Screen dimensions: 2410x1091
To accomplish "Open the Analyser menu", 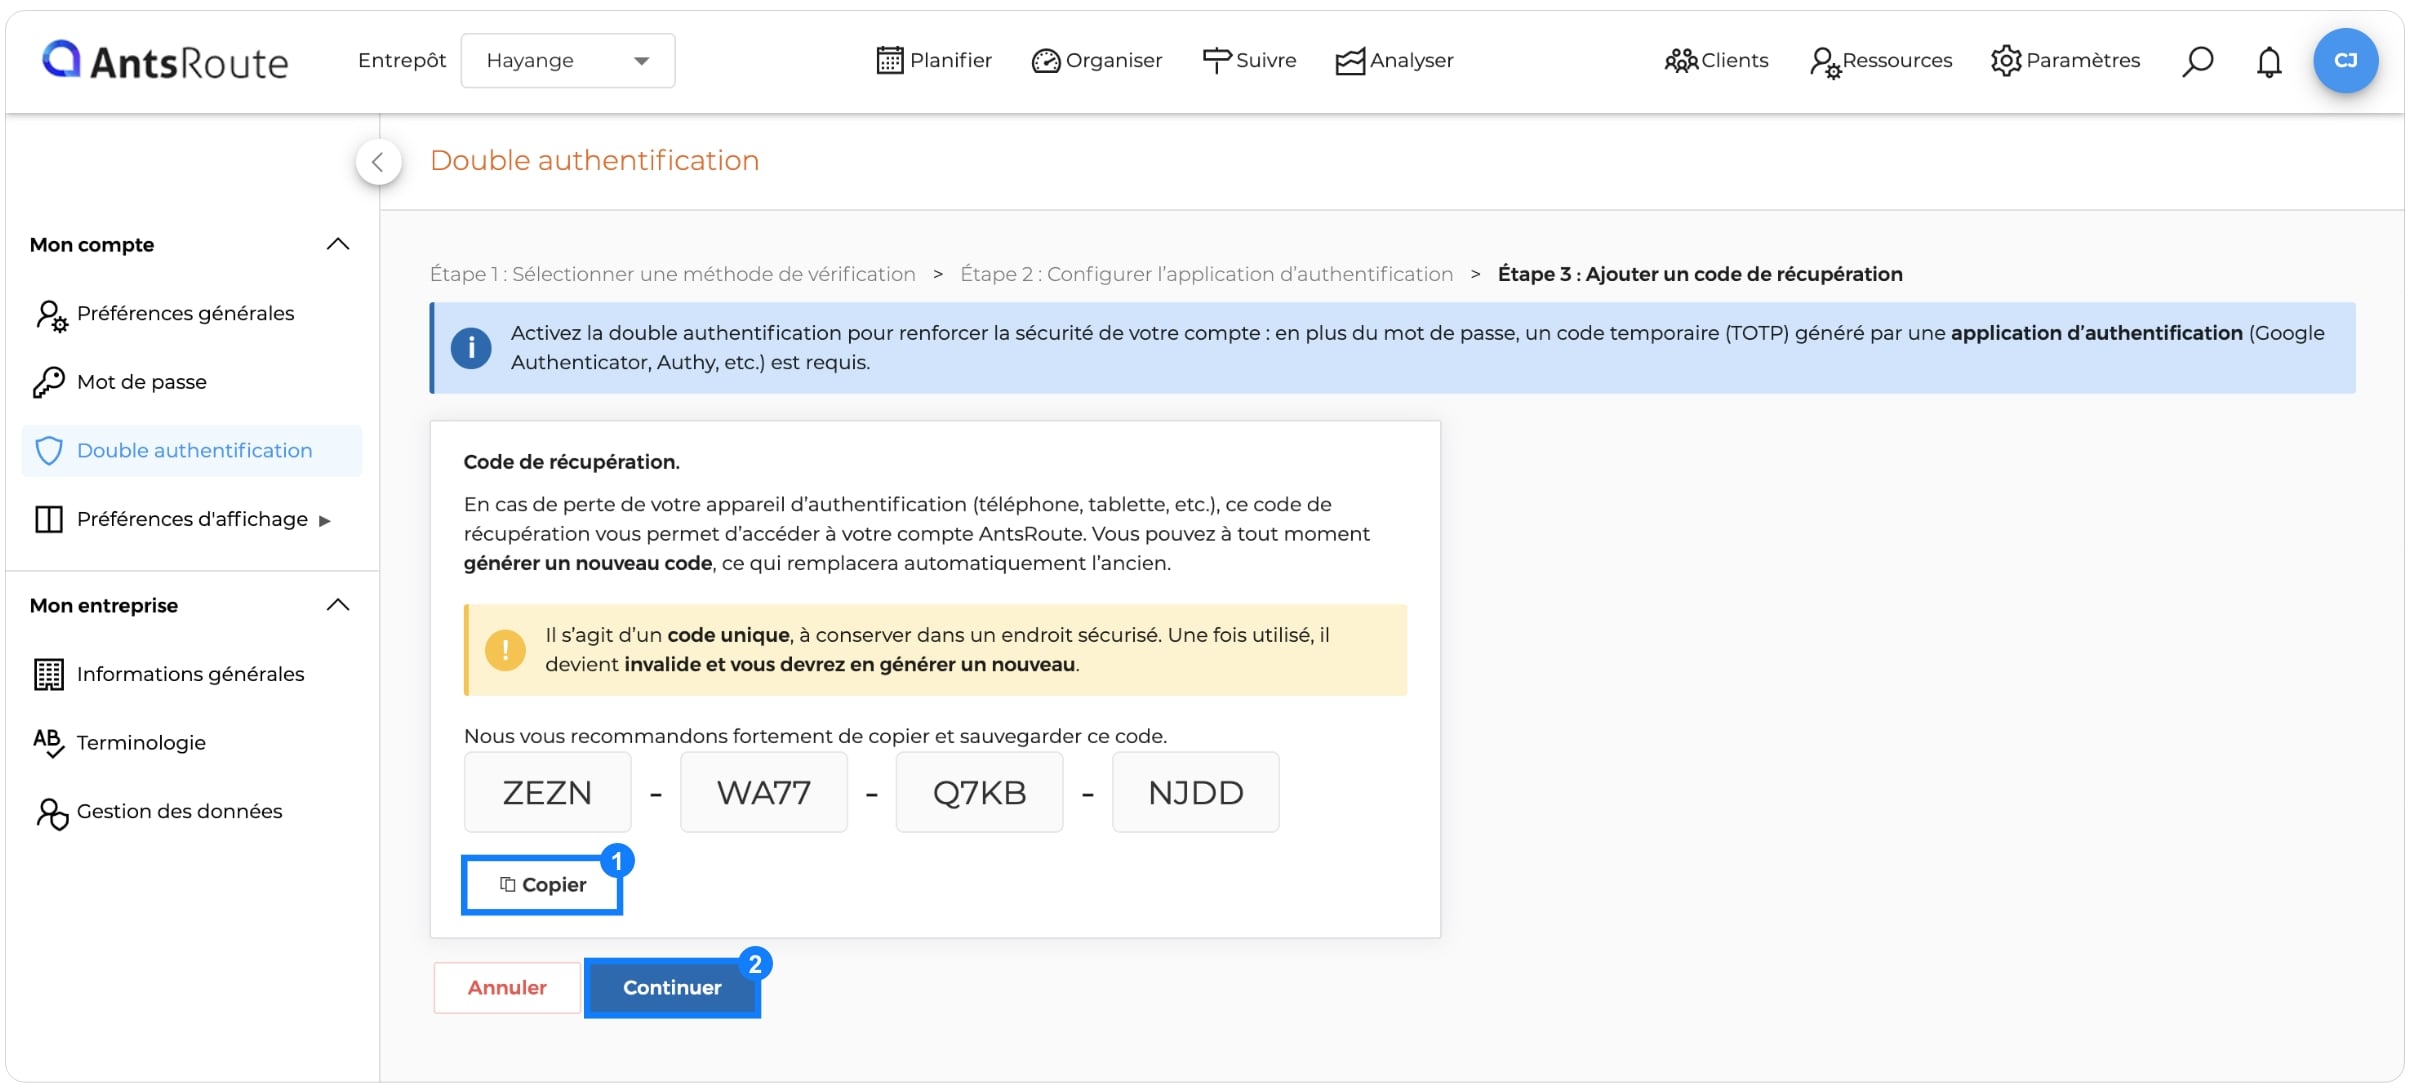I will click(x=1394, y=61).
